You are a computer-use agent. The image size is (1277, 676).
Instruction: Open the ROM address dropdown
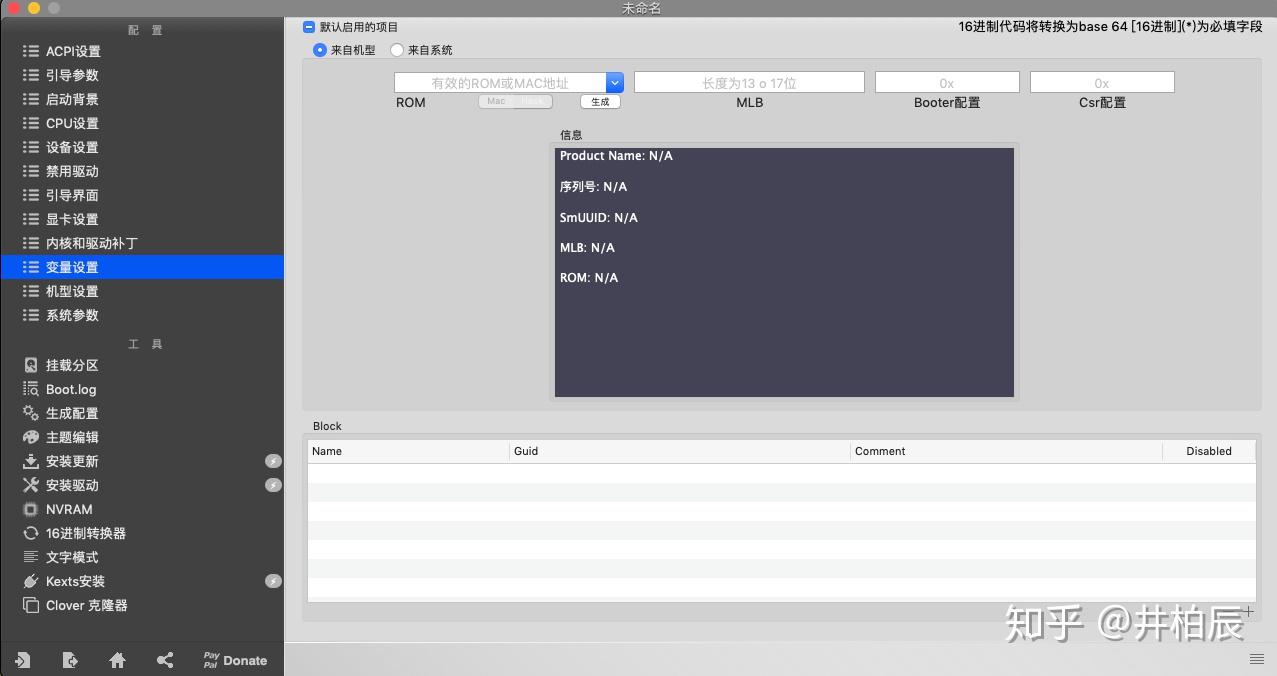614,82
